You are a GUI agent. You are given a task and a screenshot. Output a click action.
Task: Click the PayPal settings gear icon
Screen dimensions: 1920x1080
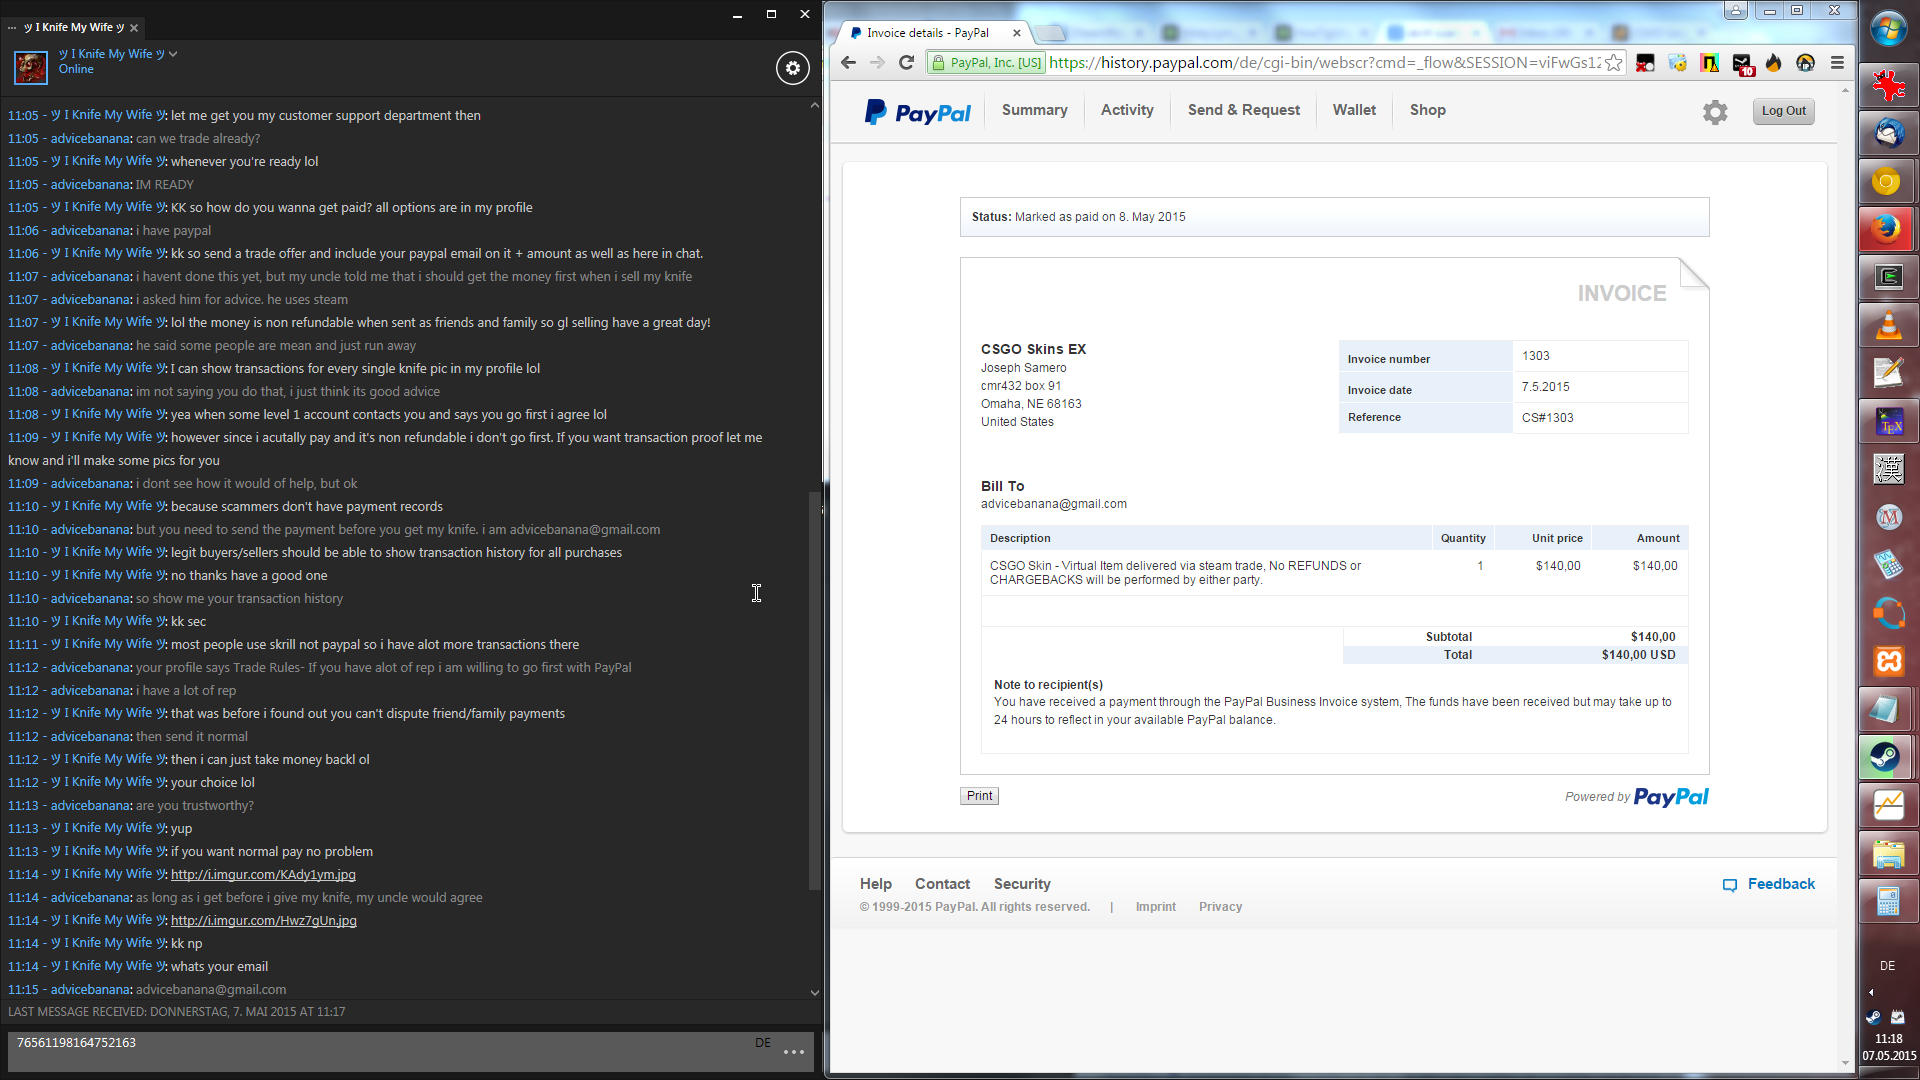point(1715,112)
